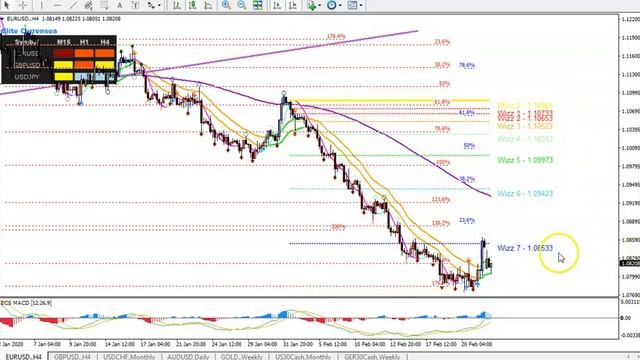Open the GBPUSD,H4 chart tab

[x=73, y=357]
